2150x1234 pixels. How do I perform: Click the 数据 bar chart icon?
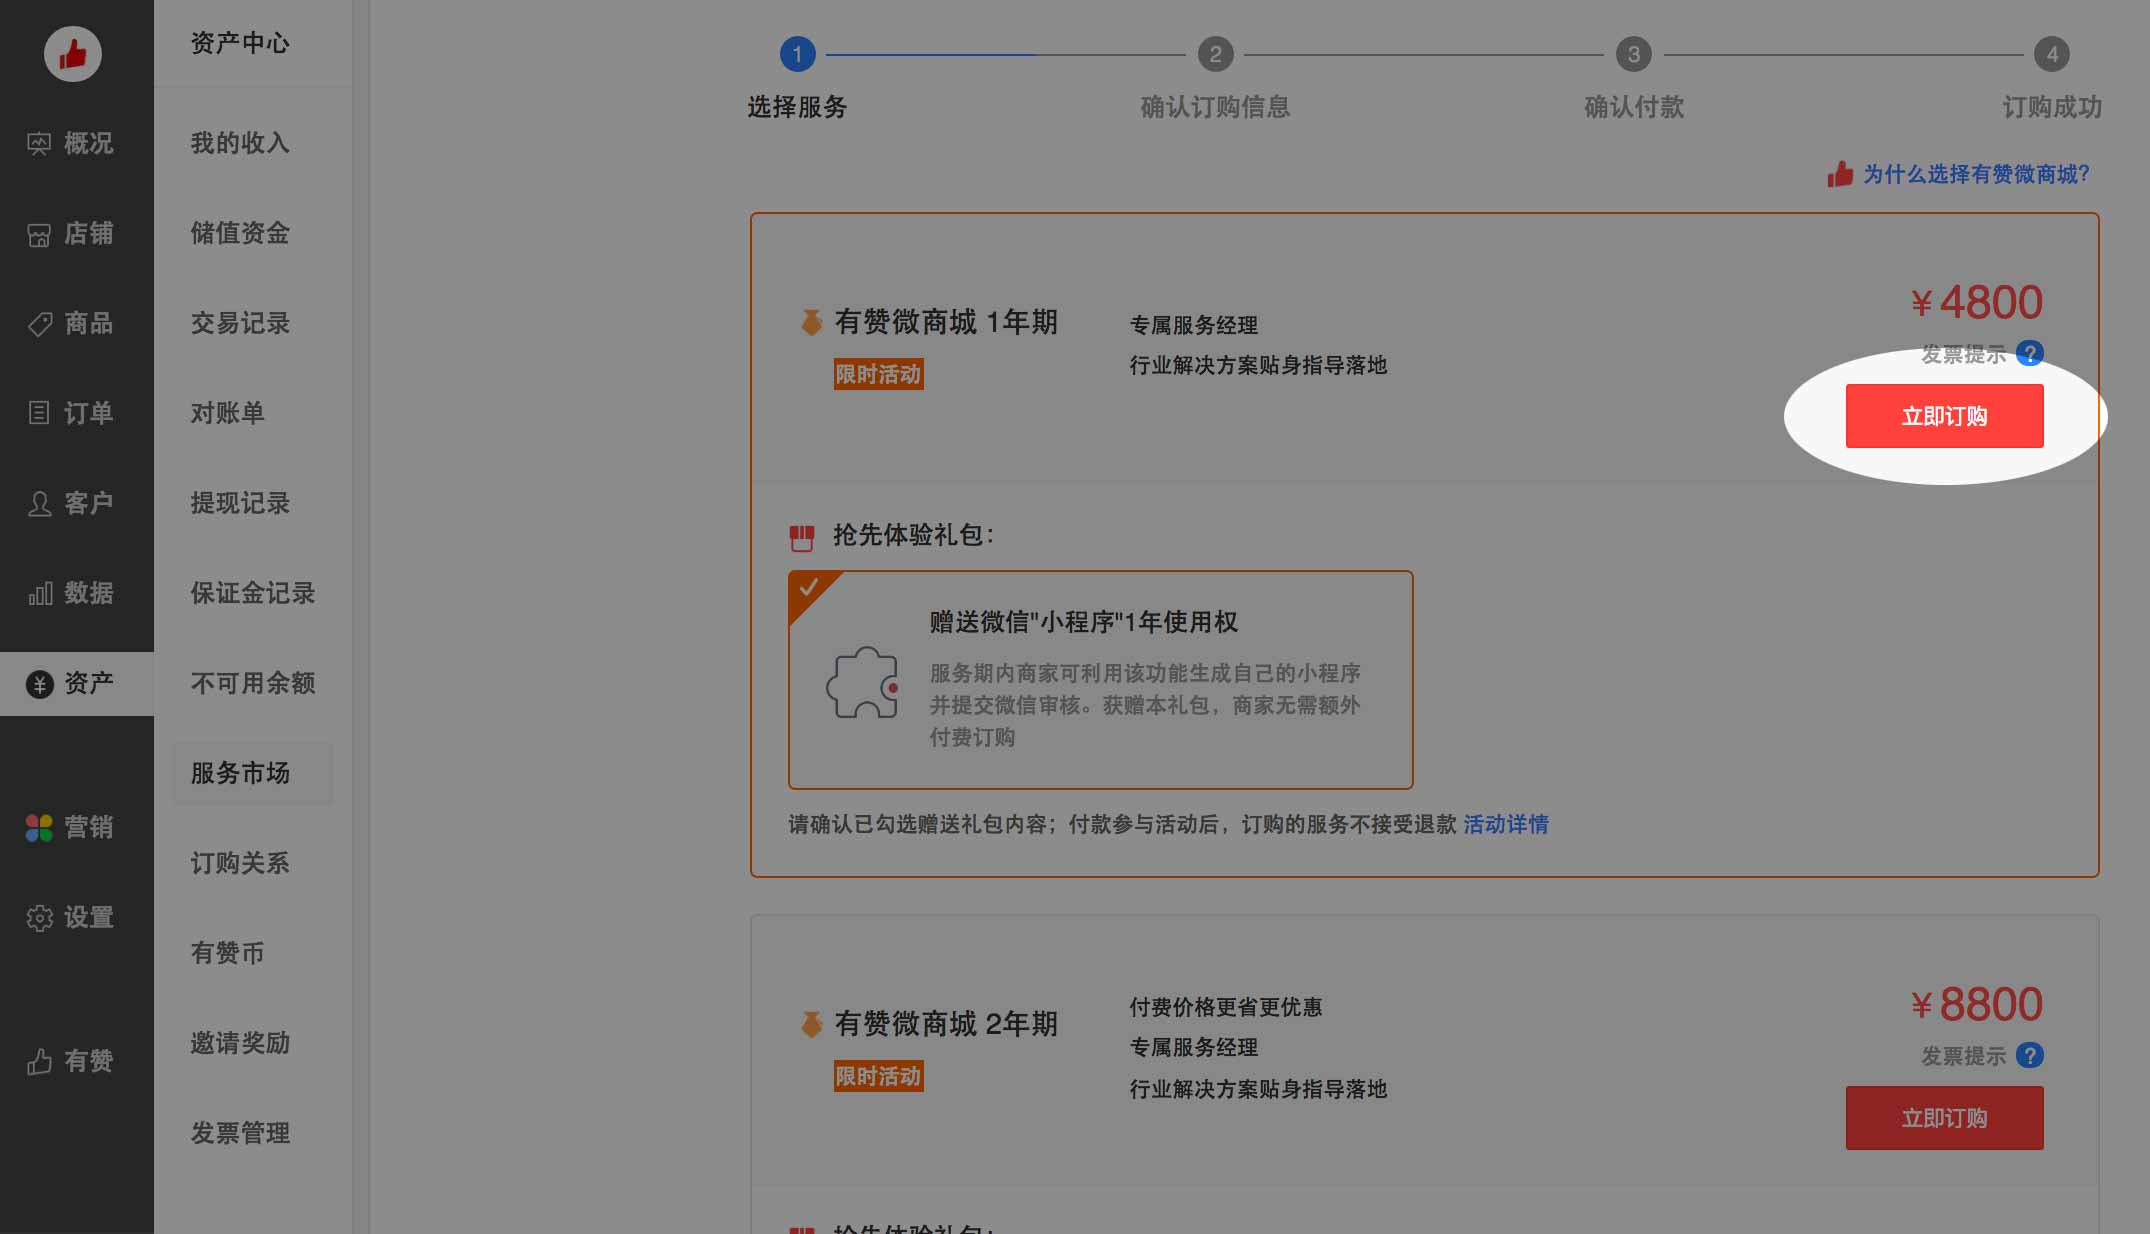coord(40,594)
